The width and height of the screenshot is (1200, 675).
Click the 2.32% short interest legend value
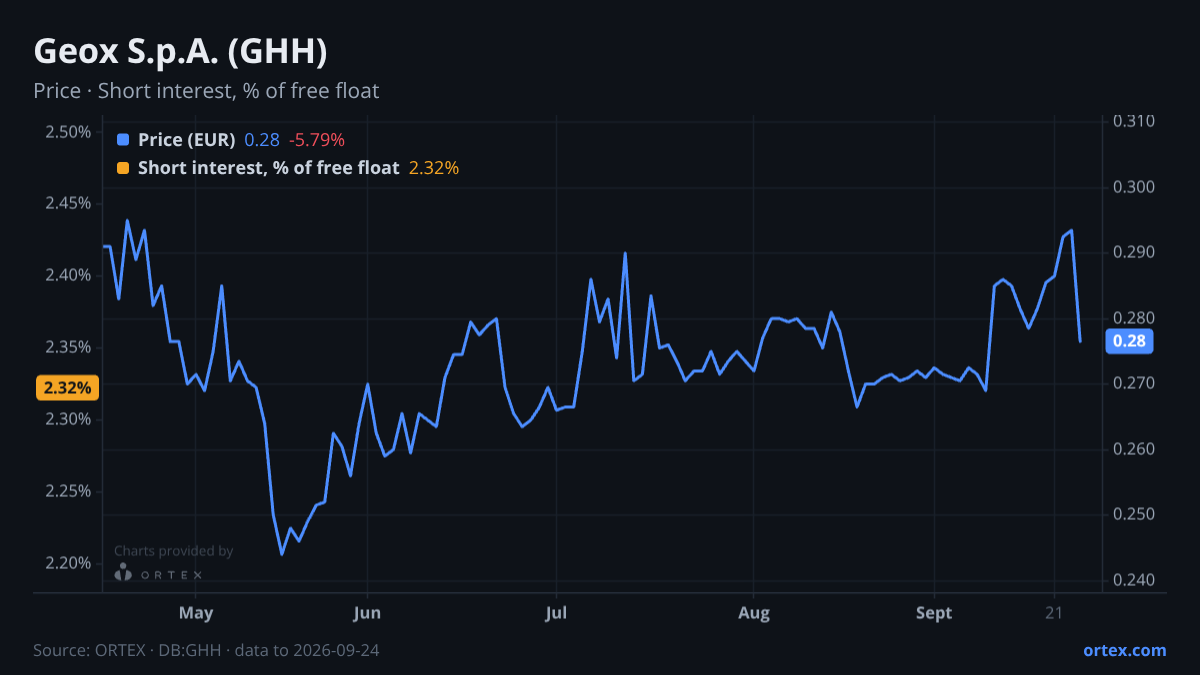(434, 168)
